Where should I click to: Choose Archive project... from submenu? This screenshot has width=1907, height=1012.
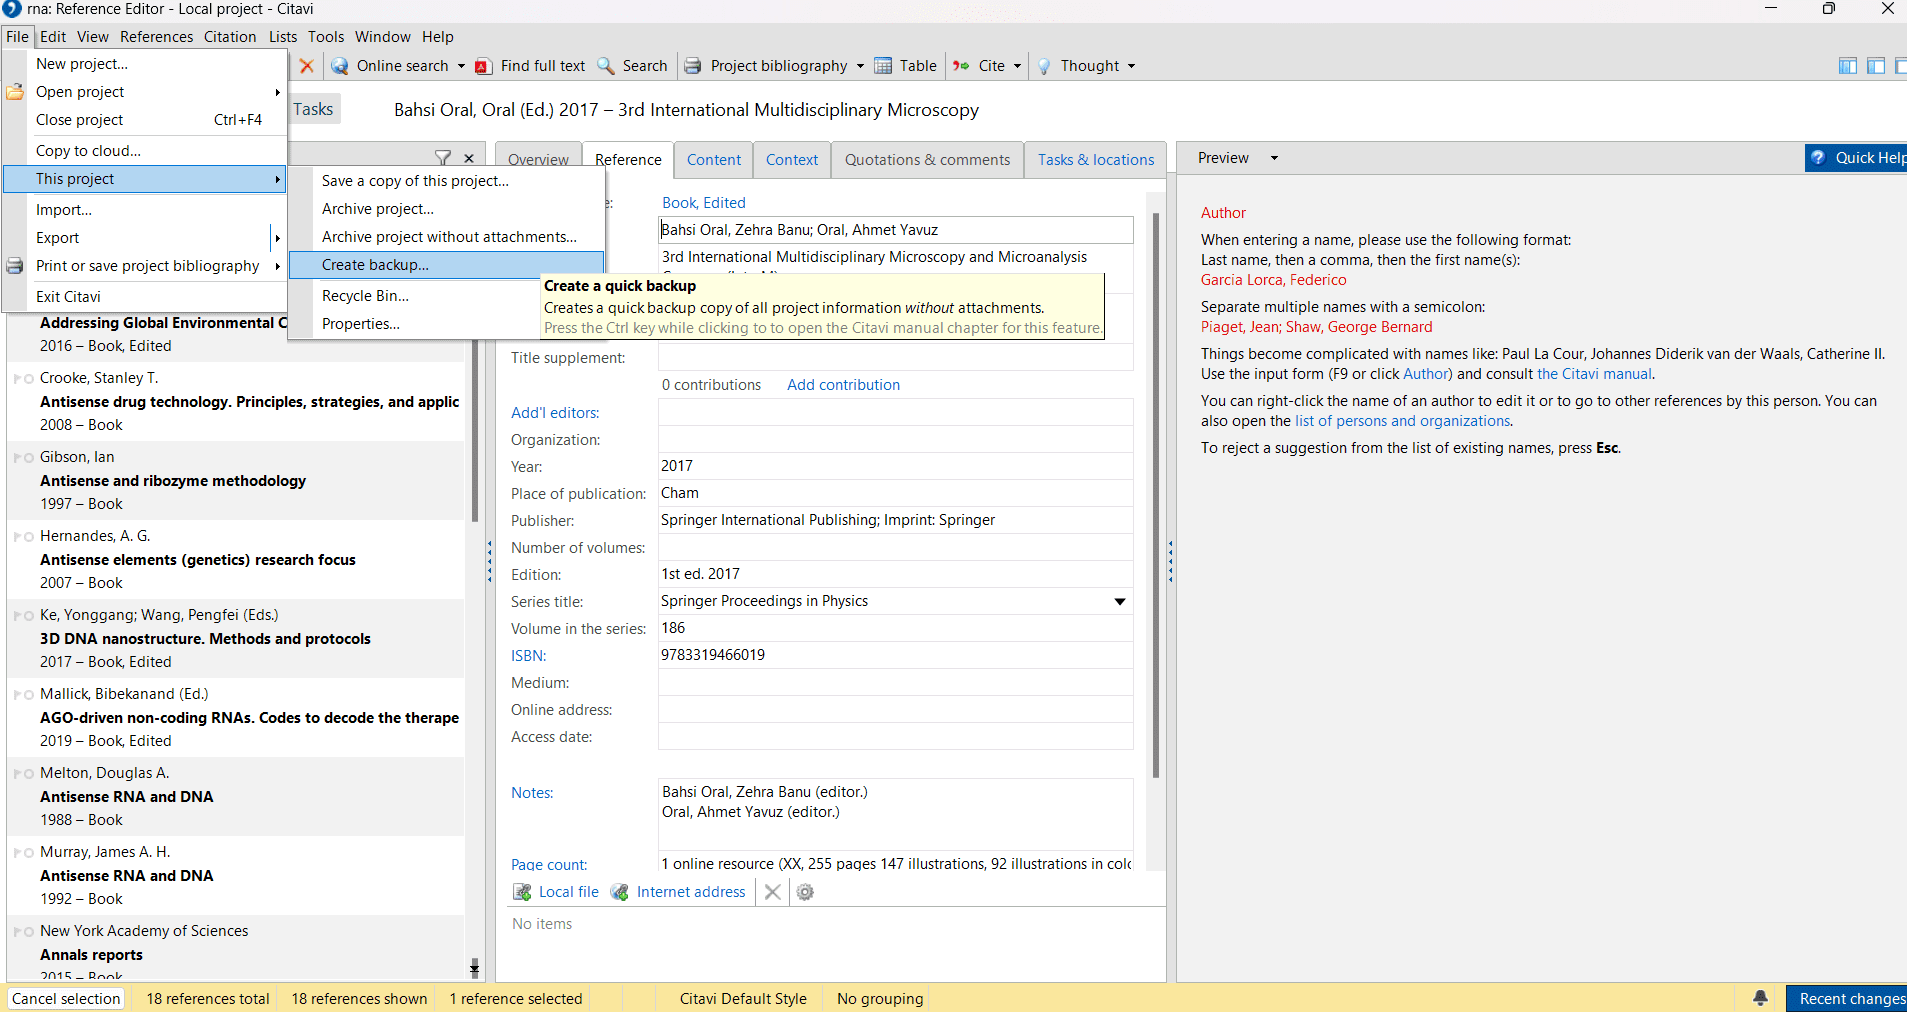tap(377, 209)
